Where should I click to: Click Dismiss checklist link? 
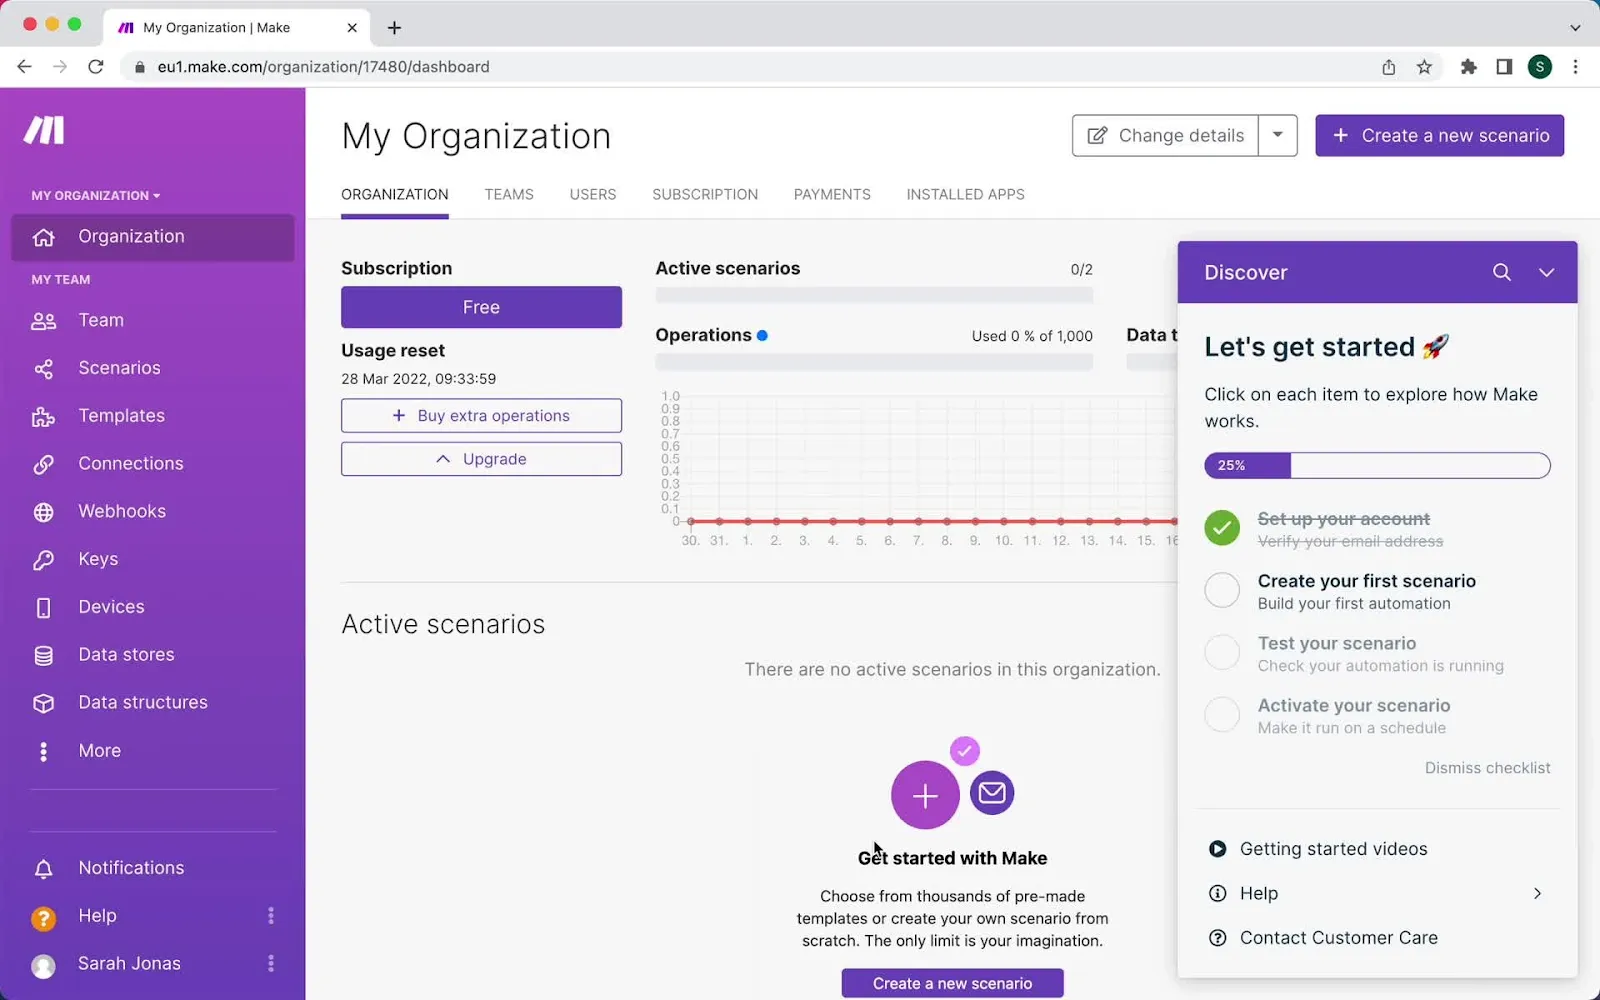tap(1487, 768)
